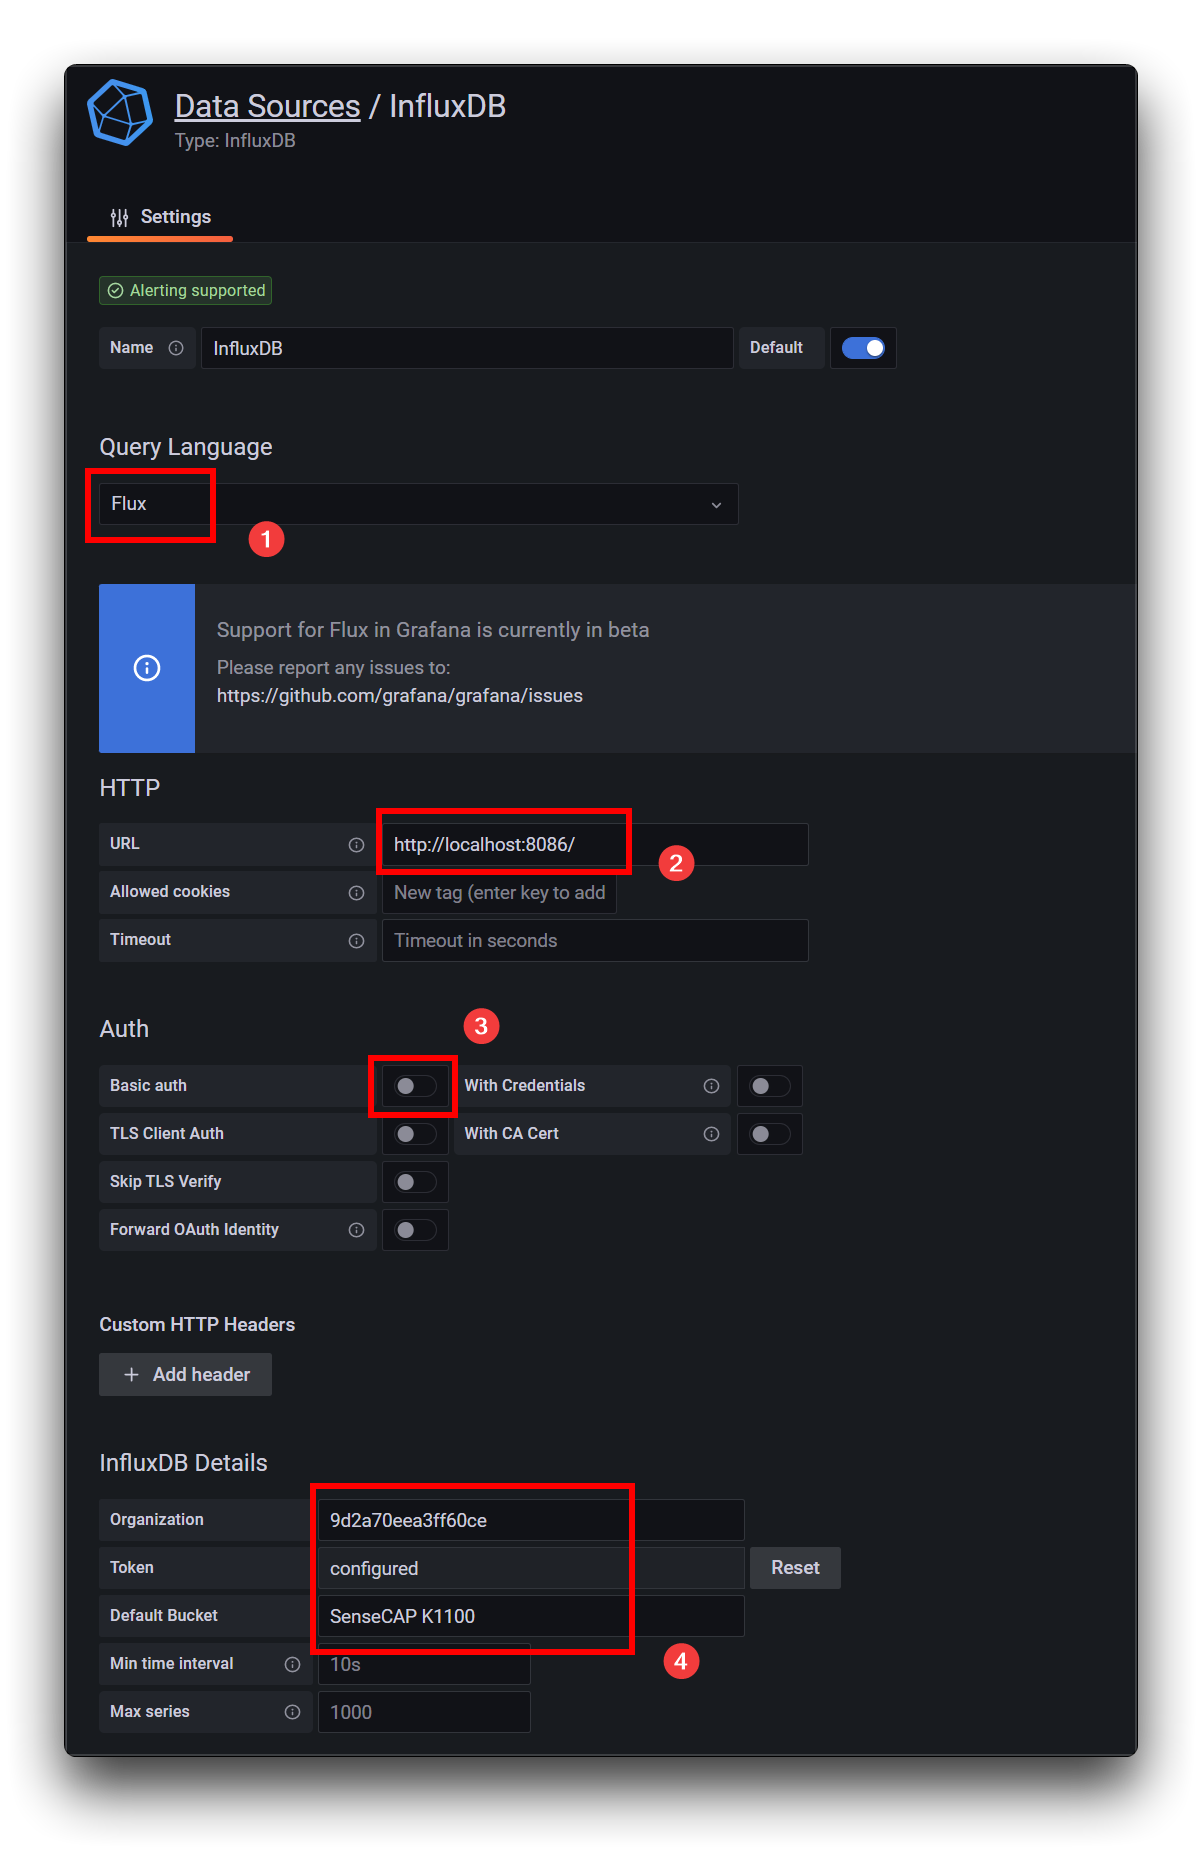Click the 'Custom HTTP Headers' heading
Screen dimensions: 1202x1853
tap(197, 1325)
